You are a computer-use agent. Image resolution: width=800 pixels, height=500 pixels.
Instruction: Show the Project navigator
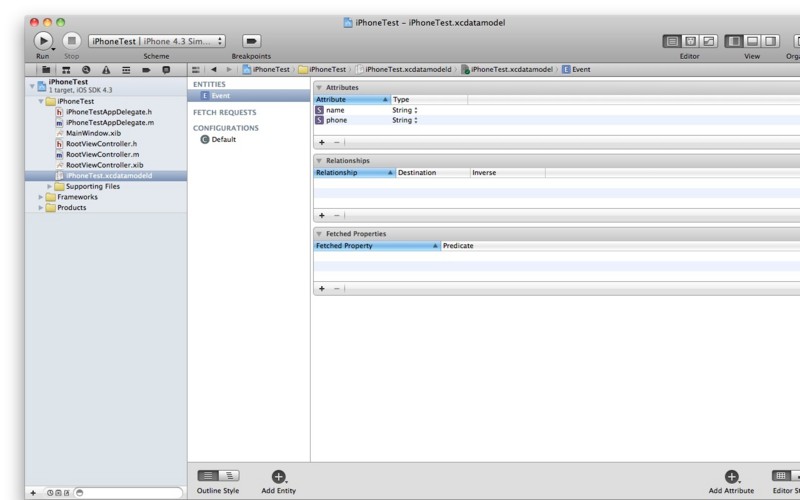point(46,70)
